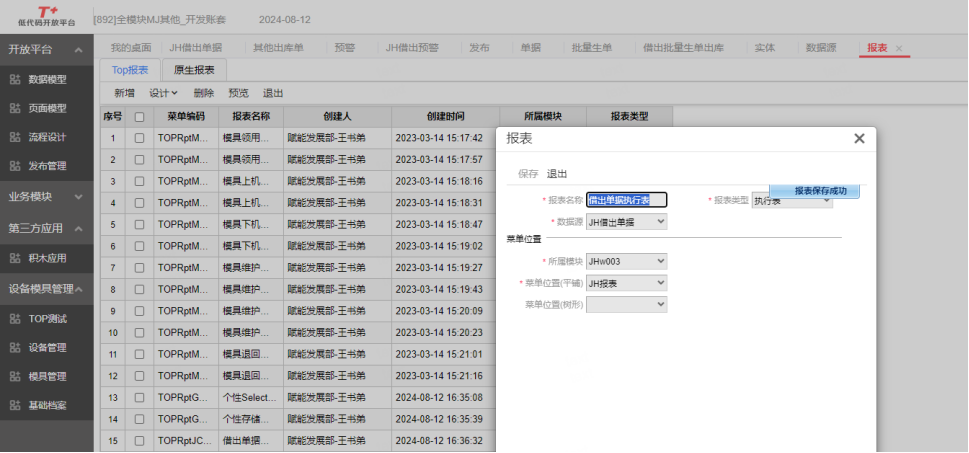Open the 菜单位置(平铺) dropdown showing JH报表

click(627, 283)
